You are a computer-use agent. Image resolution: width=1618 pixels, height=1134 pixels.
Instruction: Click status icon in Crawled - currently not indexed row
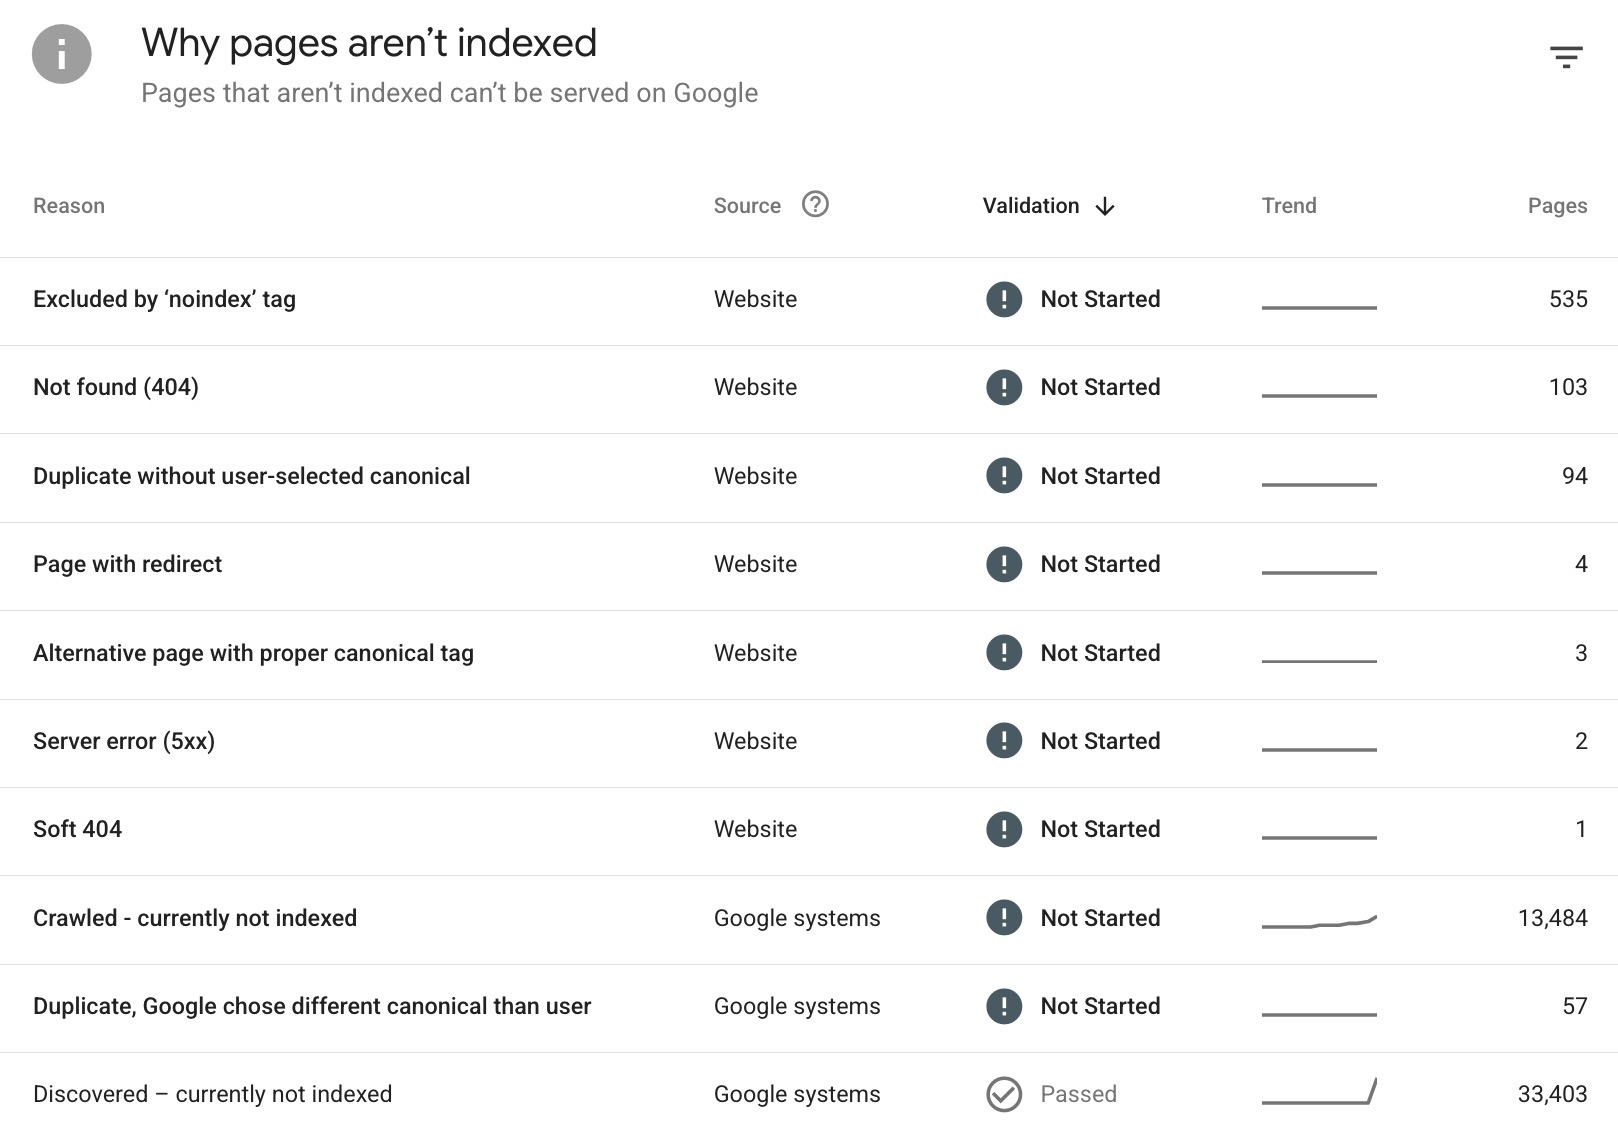pos(1004,918)
